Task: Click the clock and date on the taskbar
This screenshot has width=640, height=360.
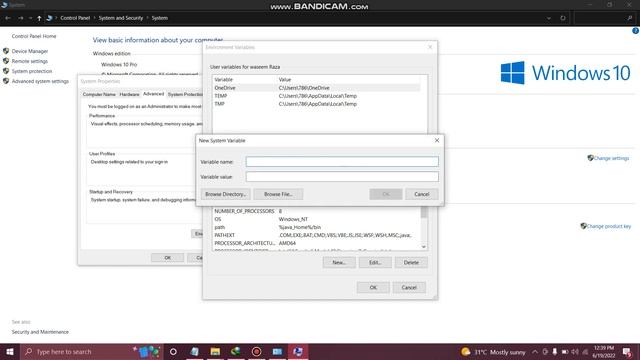Action: point(604,352)
